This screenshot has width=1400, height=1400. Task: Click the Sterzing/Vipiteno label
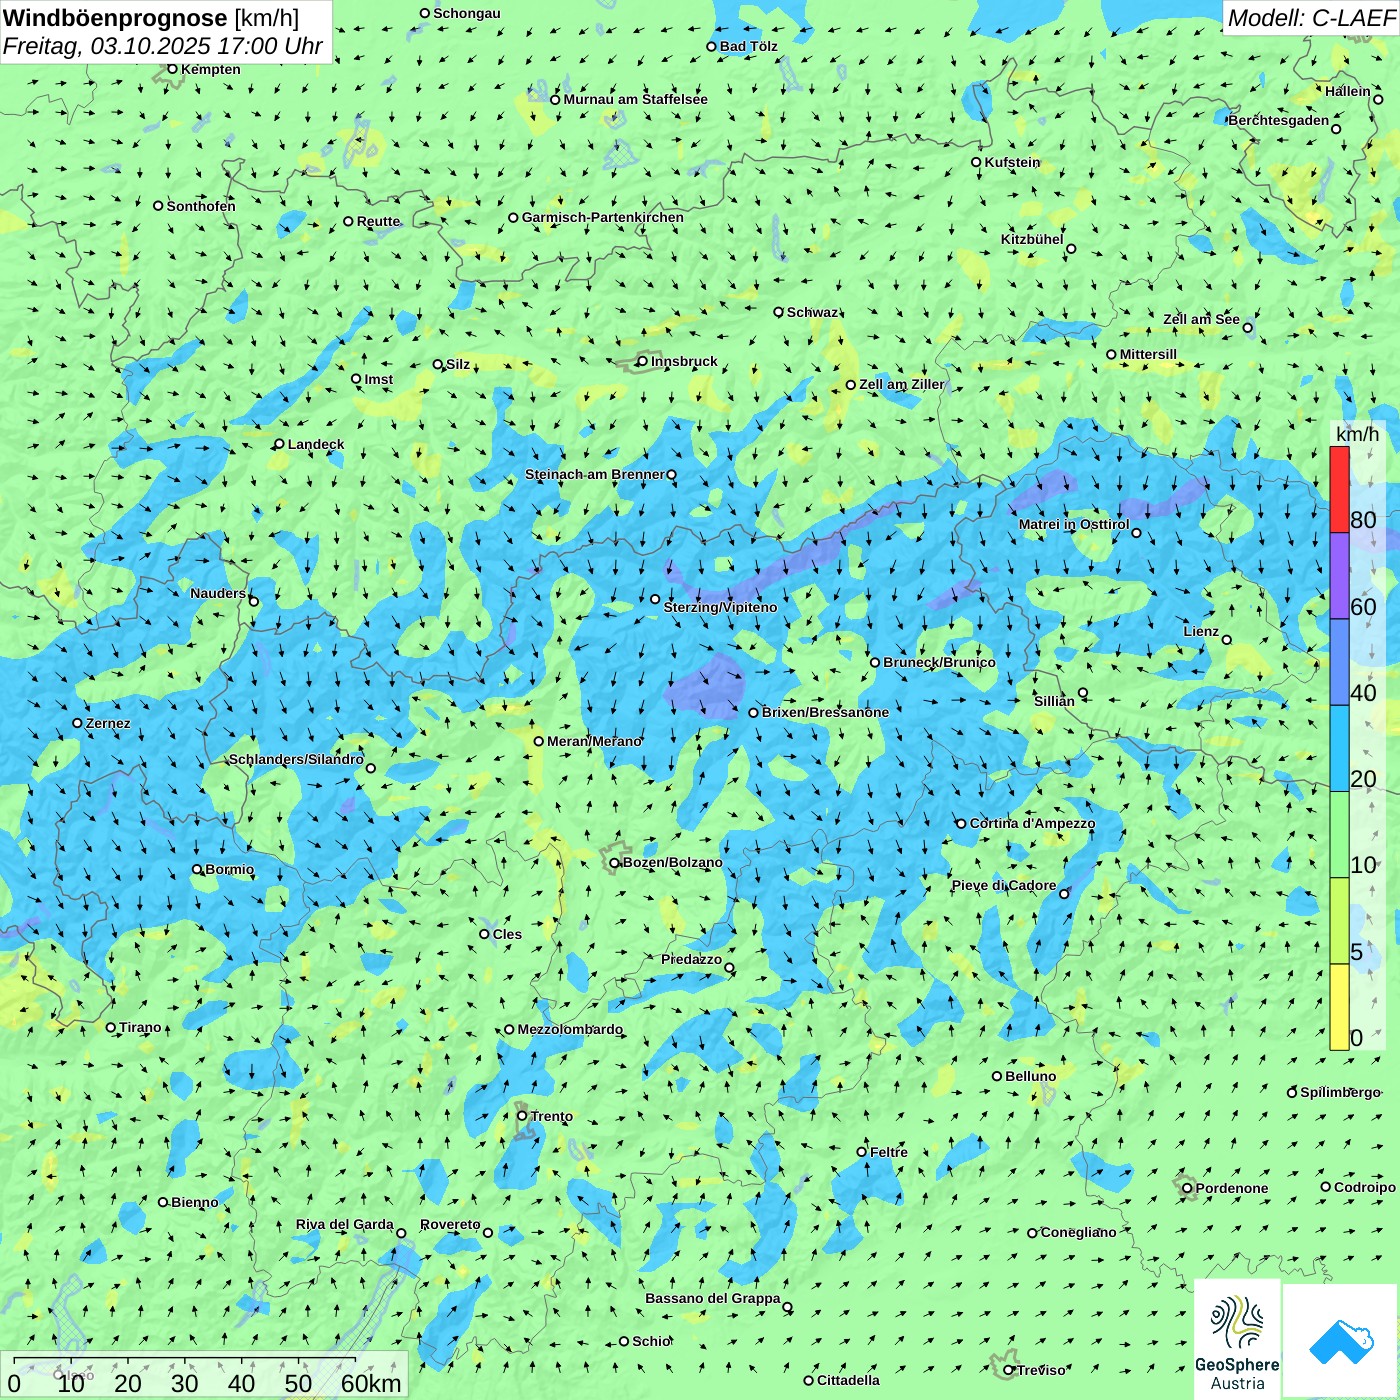[720, 607]
